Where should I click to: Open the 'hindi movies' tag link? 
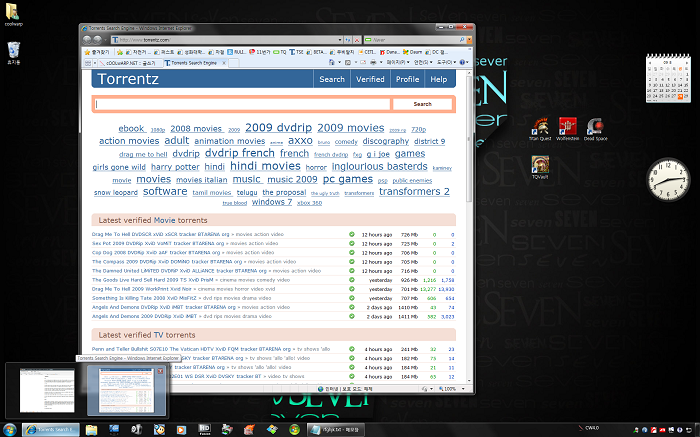tap(265, 166)
